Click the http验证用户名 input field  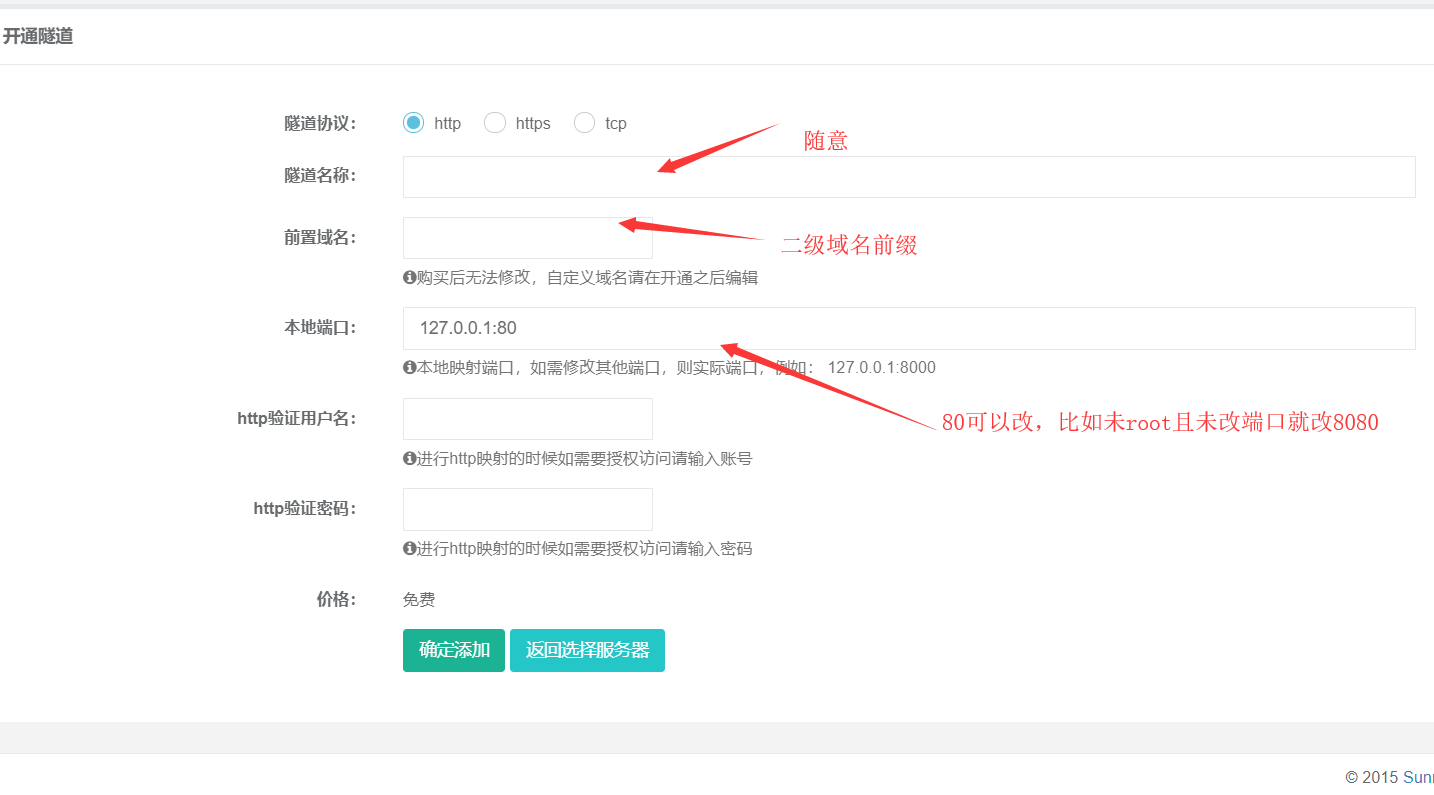coord(527,419)
